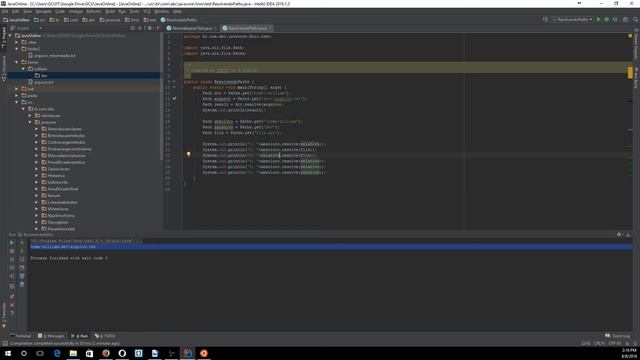
Task: Click the Scroll from Source icon in Project panel
Action: click(x=132, y=28)
